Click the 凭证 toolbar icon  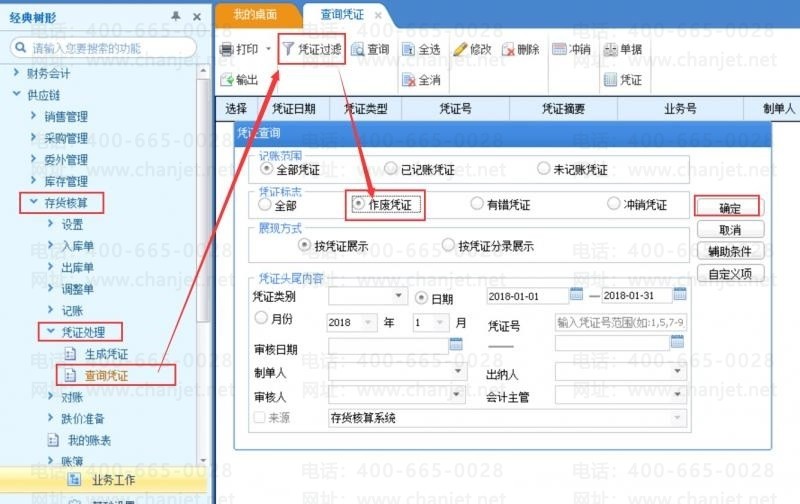coord(611,80)
